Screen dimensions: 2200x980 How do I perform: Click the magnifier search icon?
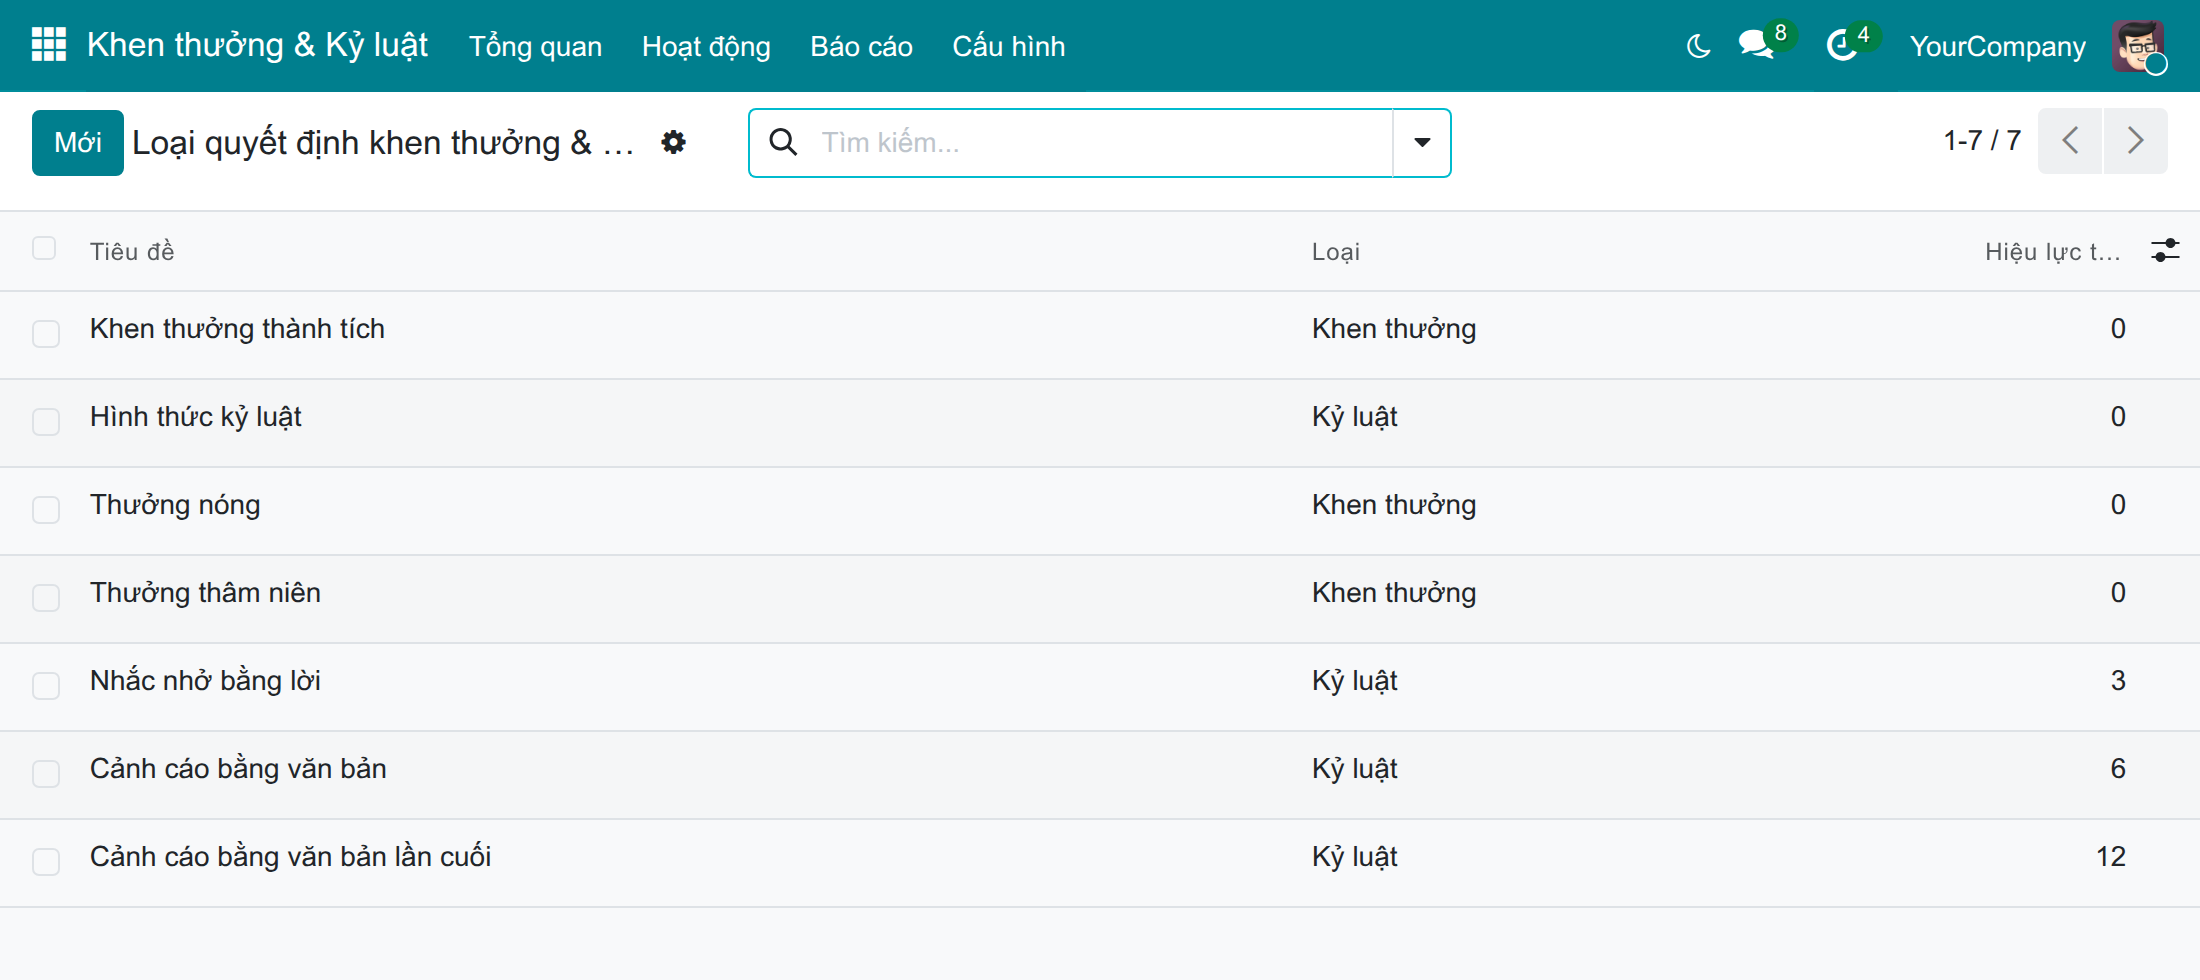pos(784,142)
